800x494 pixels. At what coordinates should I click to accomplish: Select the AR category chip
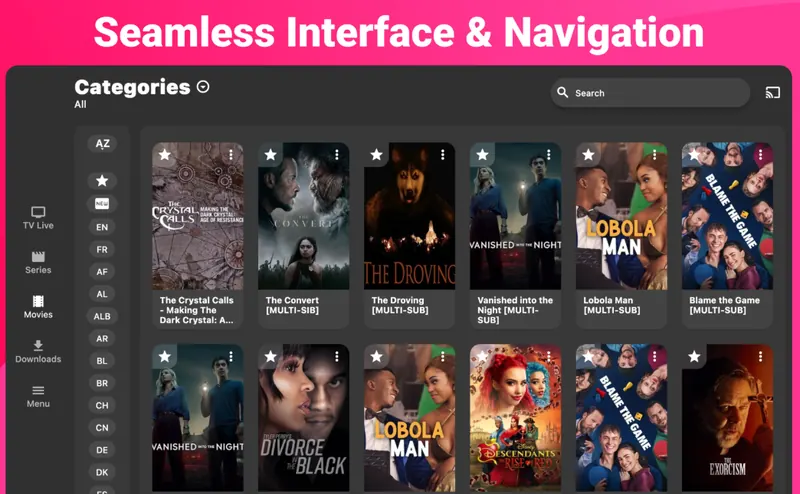pyautogui.click(x=102, y=338)
